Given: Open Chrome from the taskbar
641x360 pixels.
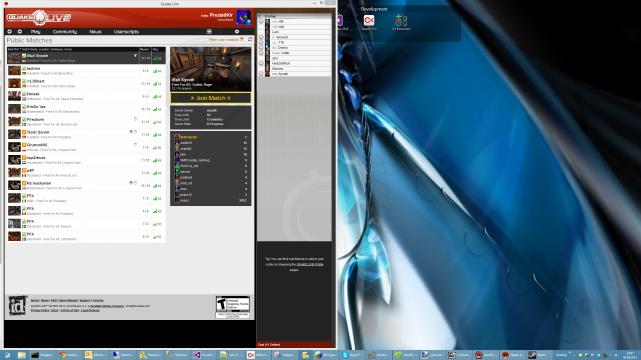Looking at the screenshot, I should (68, 355).
